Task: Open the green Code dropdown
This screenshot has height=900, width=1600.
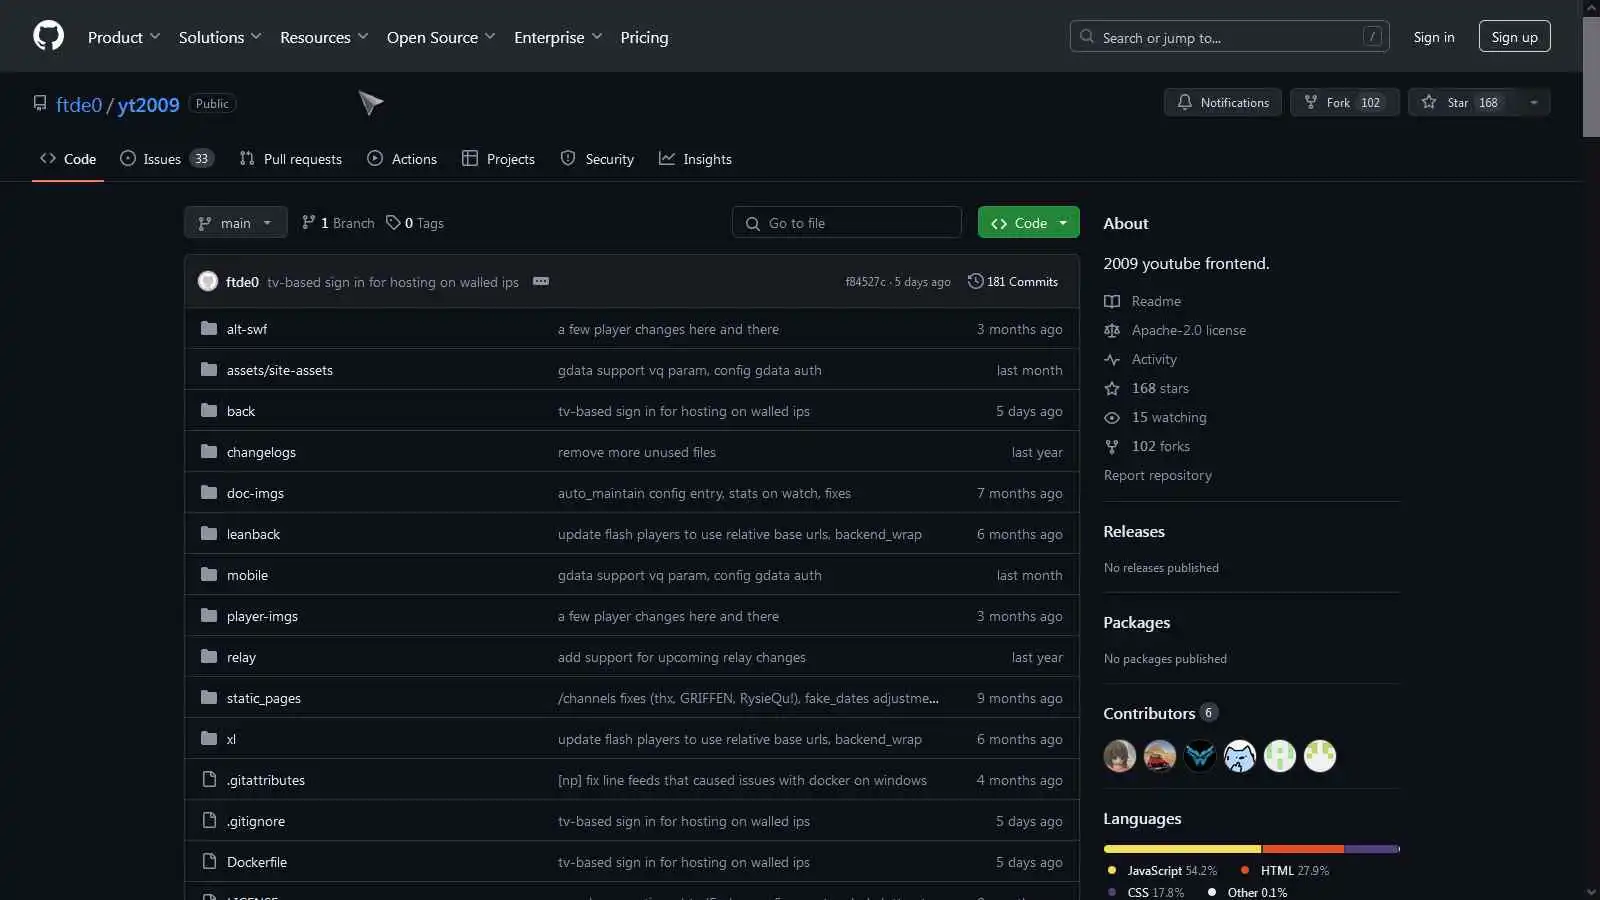Action: point(1029,223)
